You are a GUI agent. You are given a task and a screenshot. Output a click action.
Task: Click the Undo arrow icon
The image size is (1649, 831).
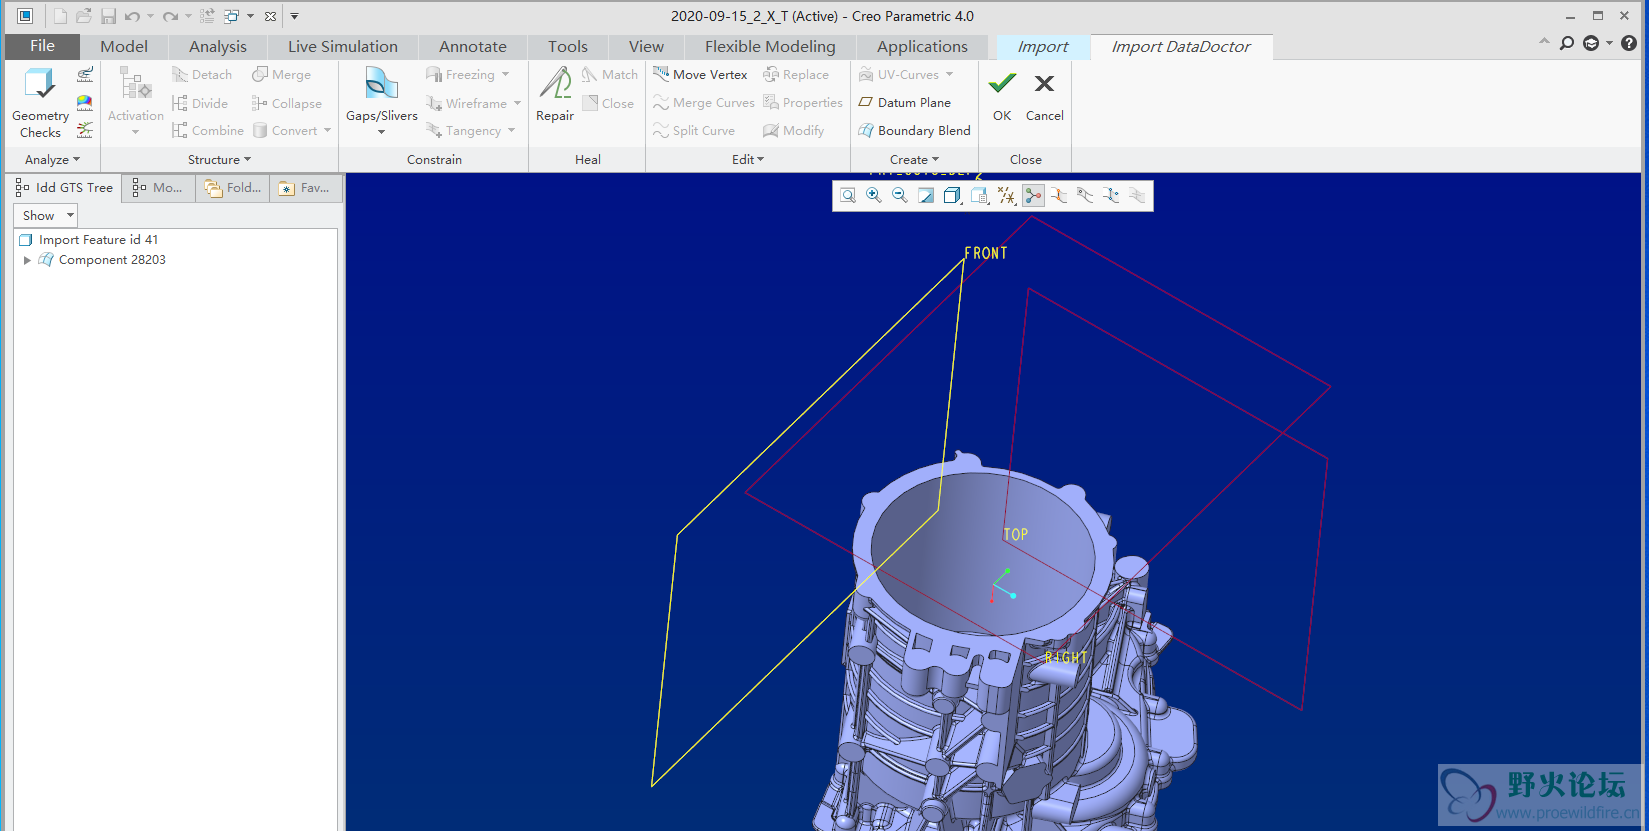click(132, 16)
